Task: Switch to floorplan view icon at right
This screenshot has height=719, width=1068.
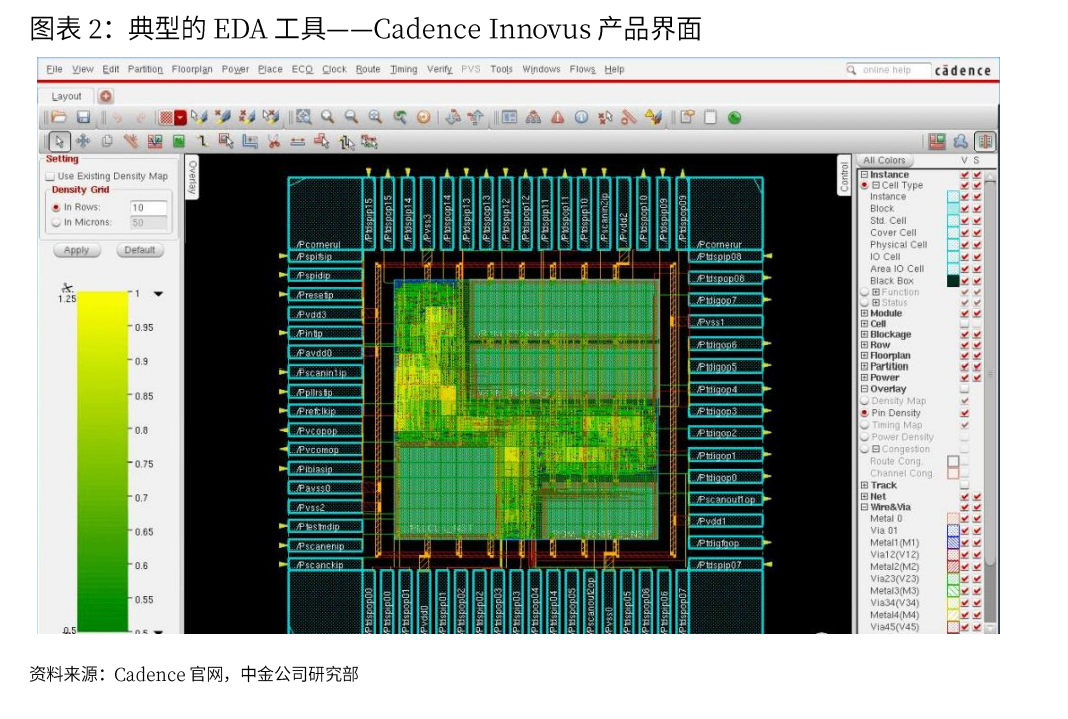Action: pos(937,142)
